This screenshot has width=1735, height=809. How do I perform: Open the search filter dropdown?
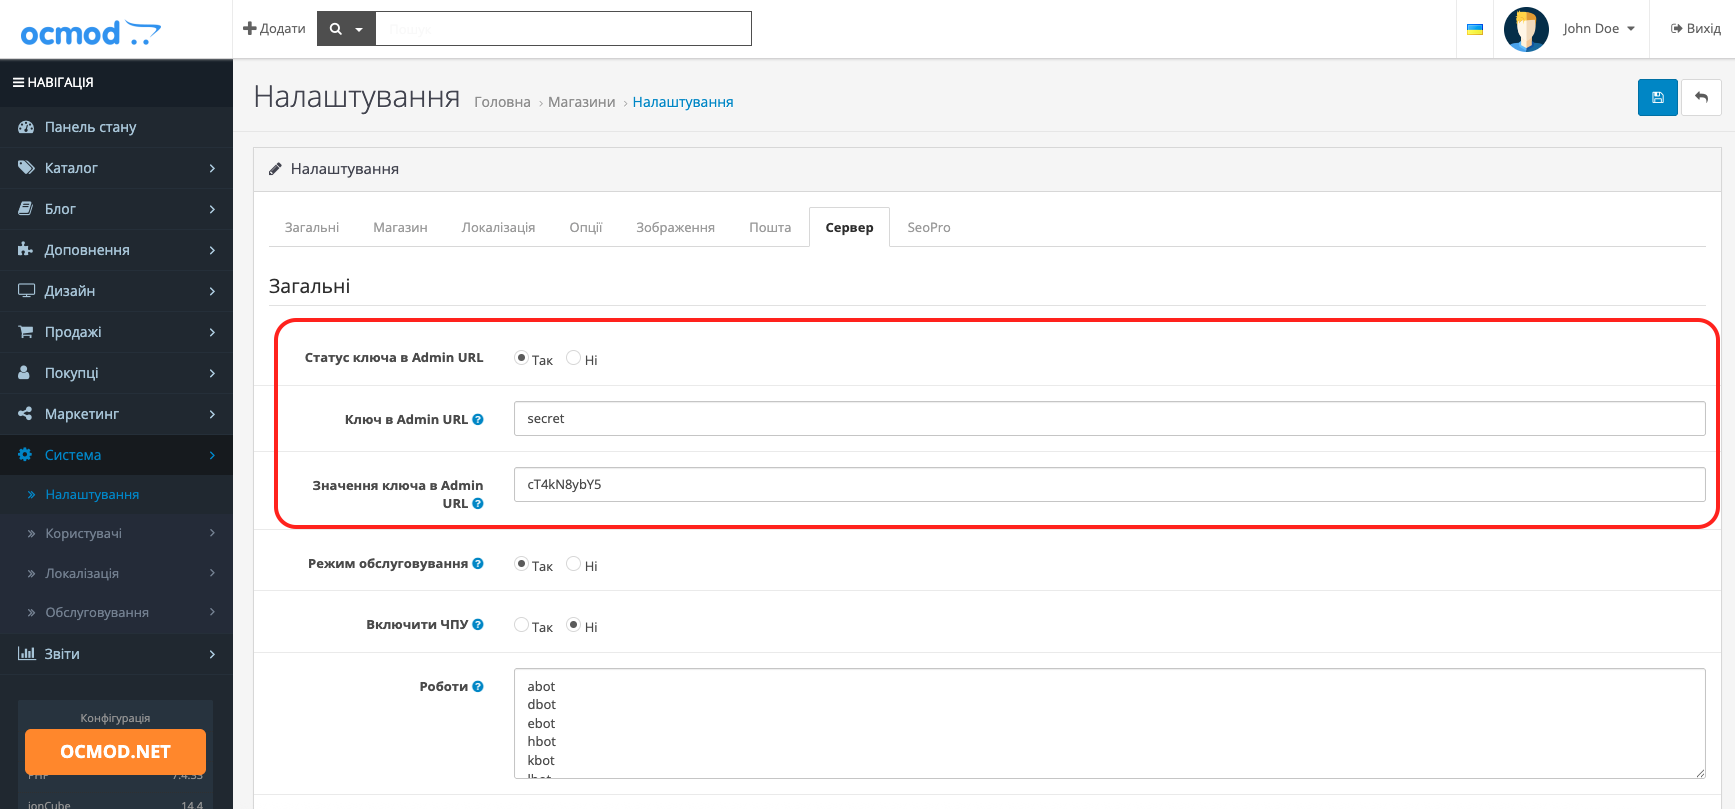tap(346, 29)
